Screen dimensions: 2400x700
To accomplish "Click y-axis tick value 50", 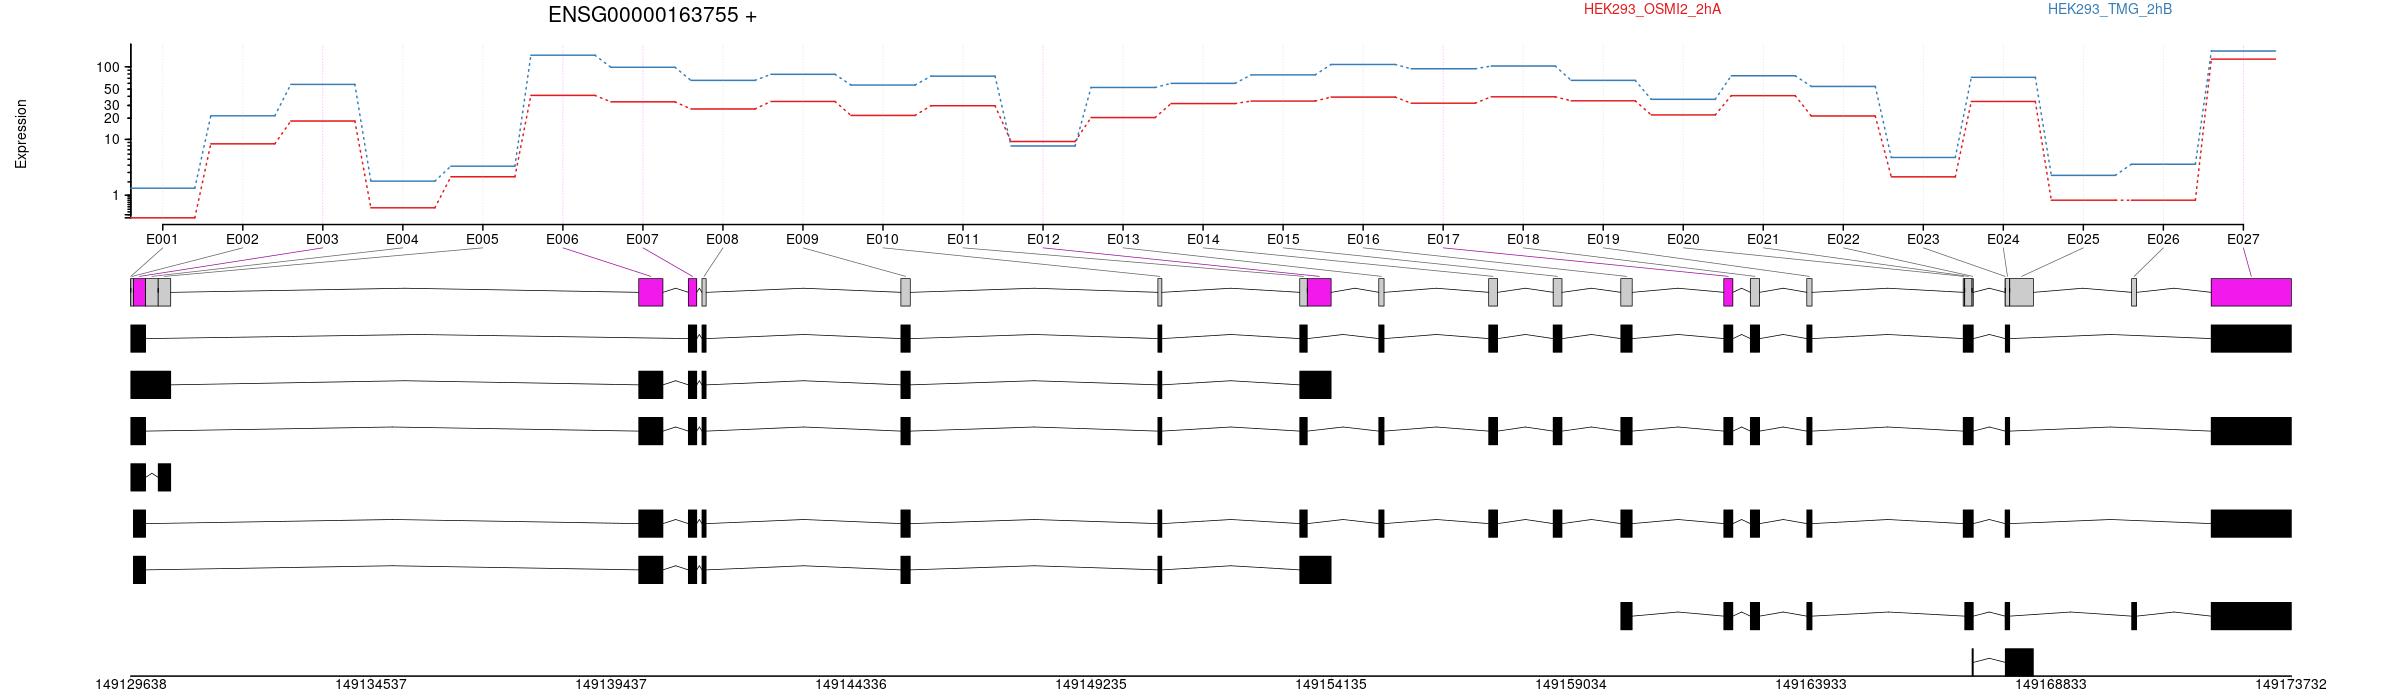I will click(112, 89).
